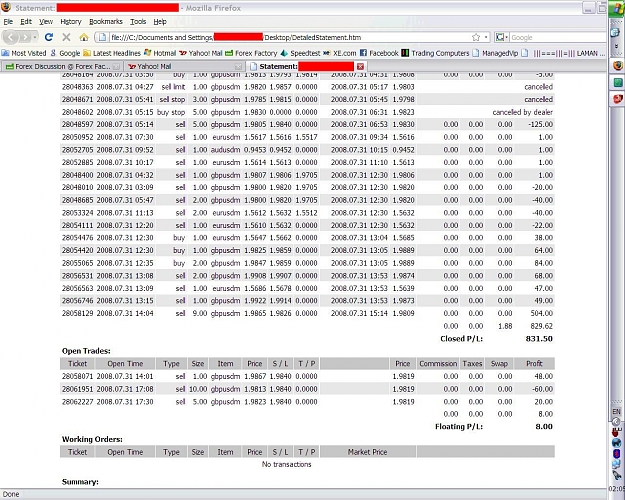Viewport: 625px width, 500px height.
Task: Open the Forex Factory bookmark
Action: click(251, 53)
